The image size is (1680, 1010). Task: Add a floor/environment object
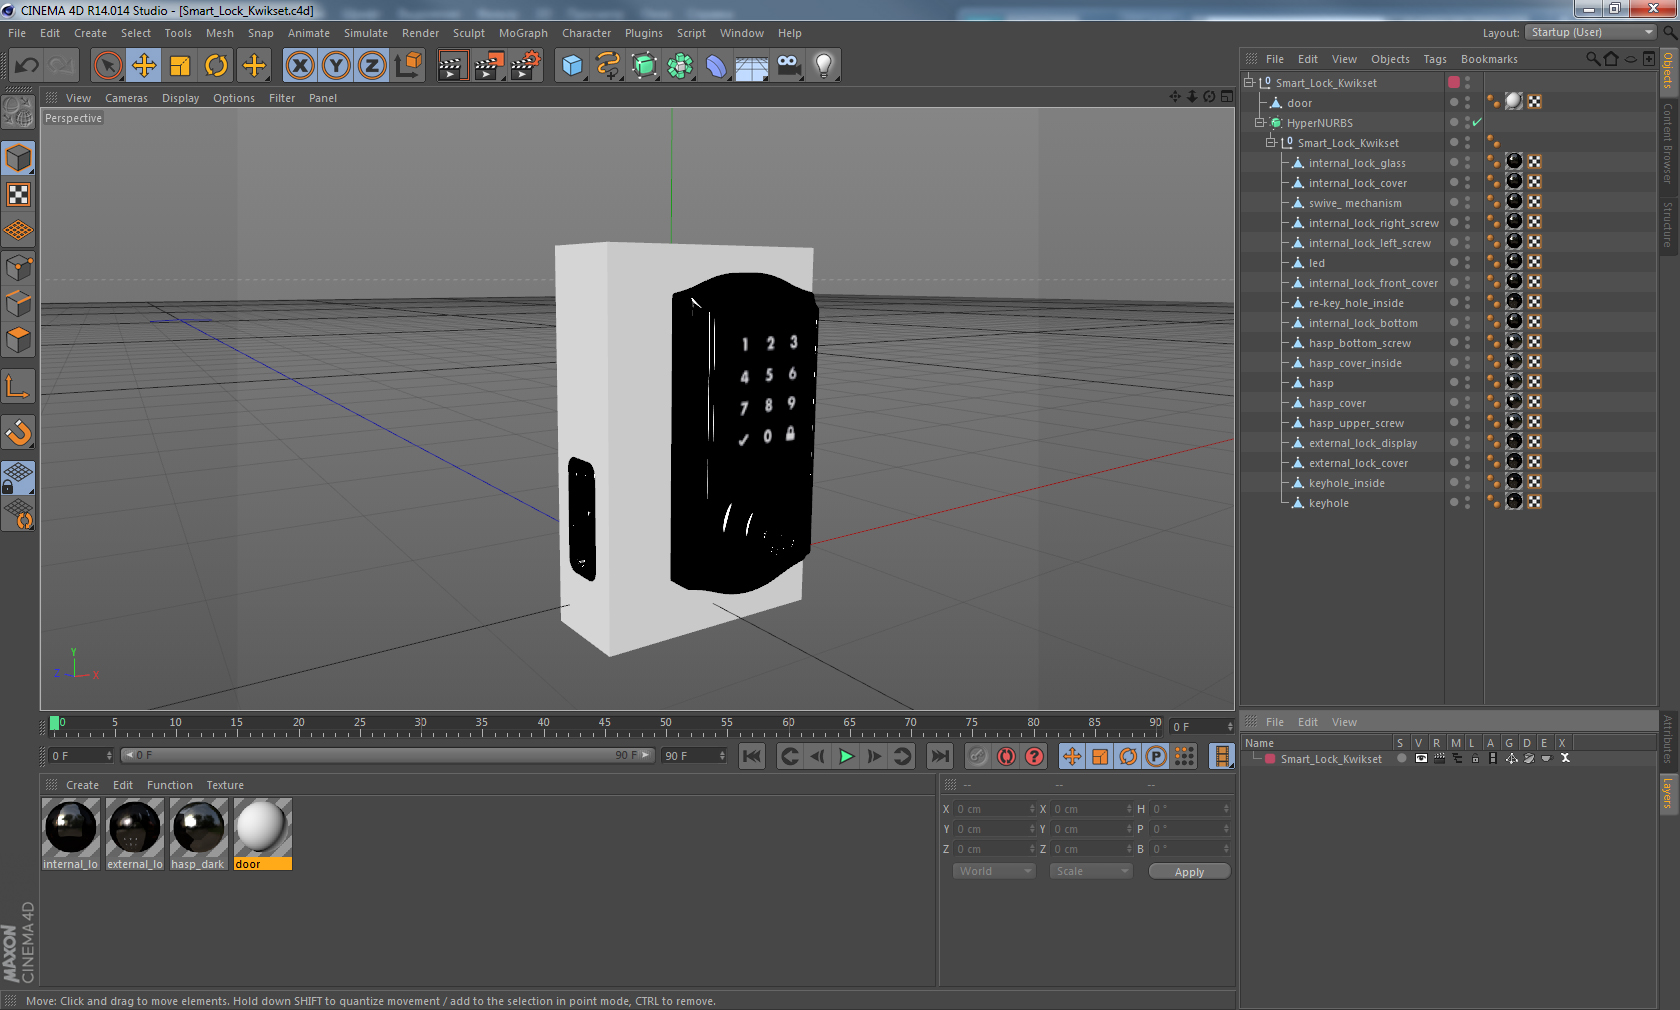(752, 66)
